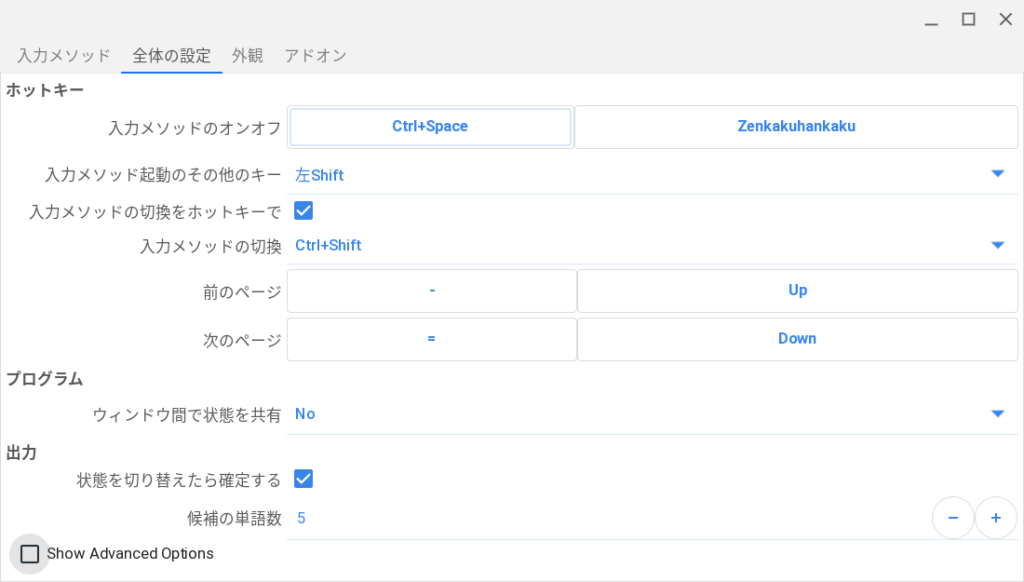
Task: Click the Up key button for 前のページ
Action: pyautogui.click(x=797, y=291)
